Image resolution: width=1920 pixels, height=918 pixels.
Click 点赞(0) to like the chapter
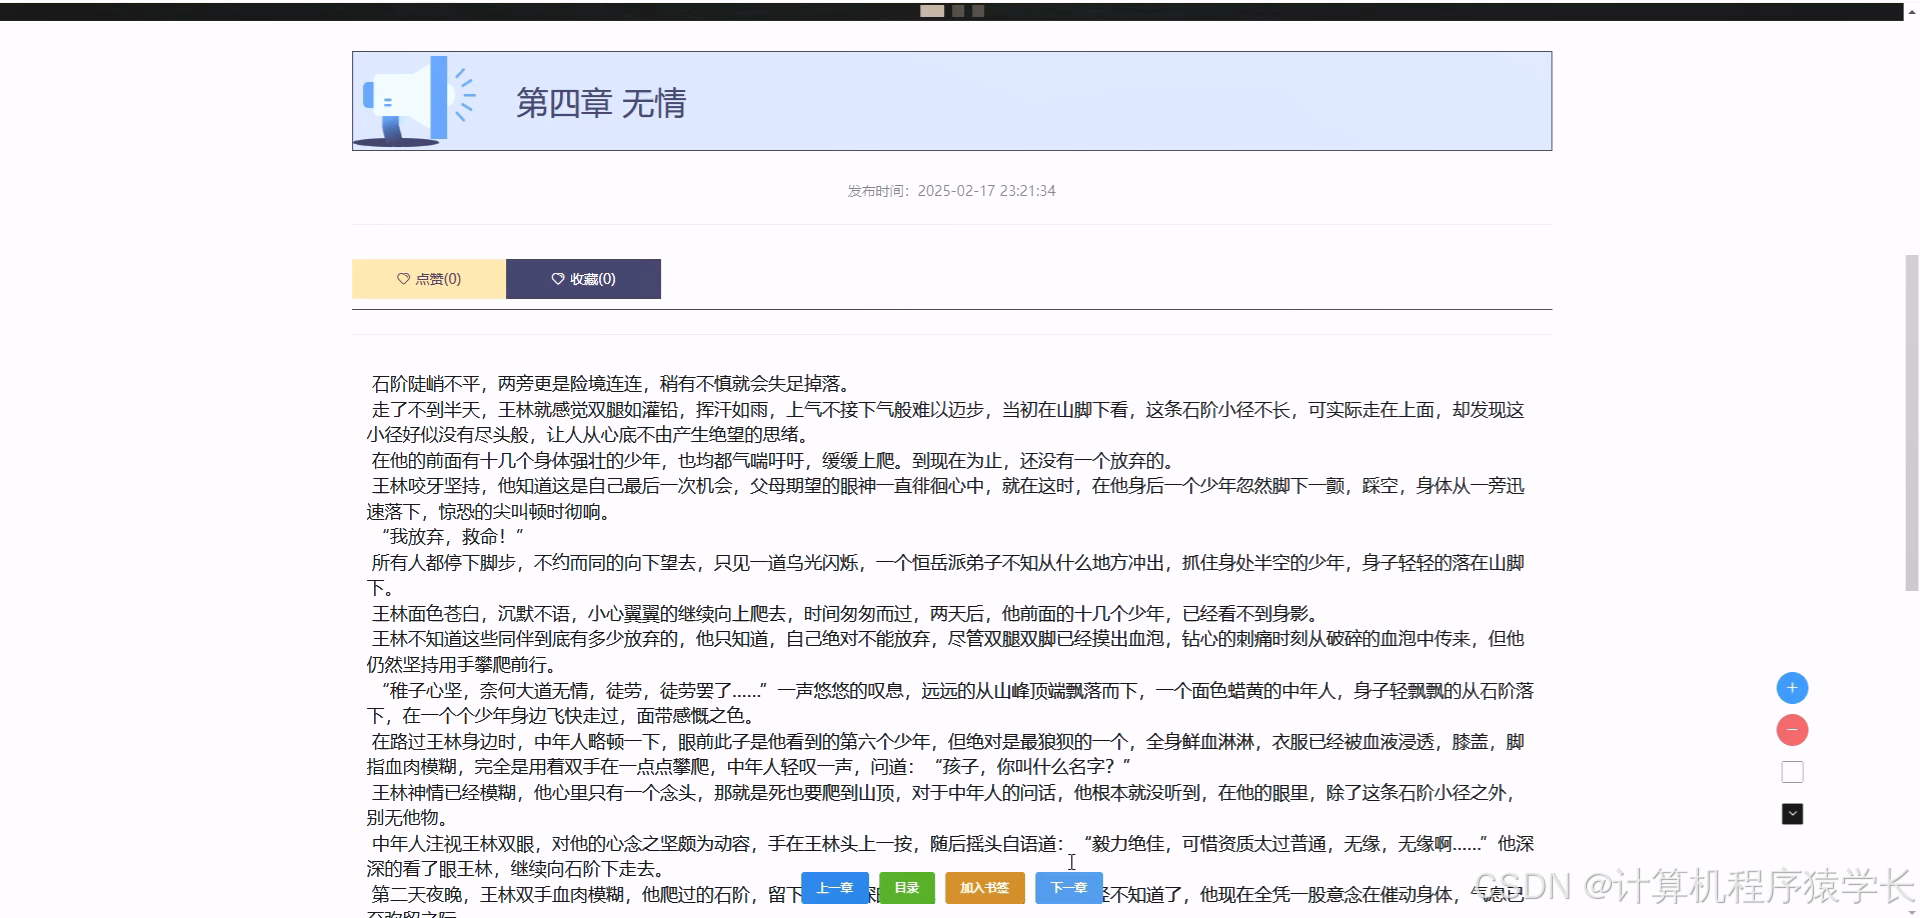(x=429, y=279)
